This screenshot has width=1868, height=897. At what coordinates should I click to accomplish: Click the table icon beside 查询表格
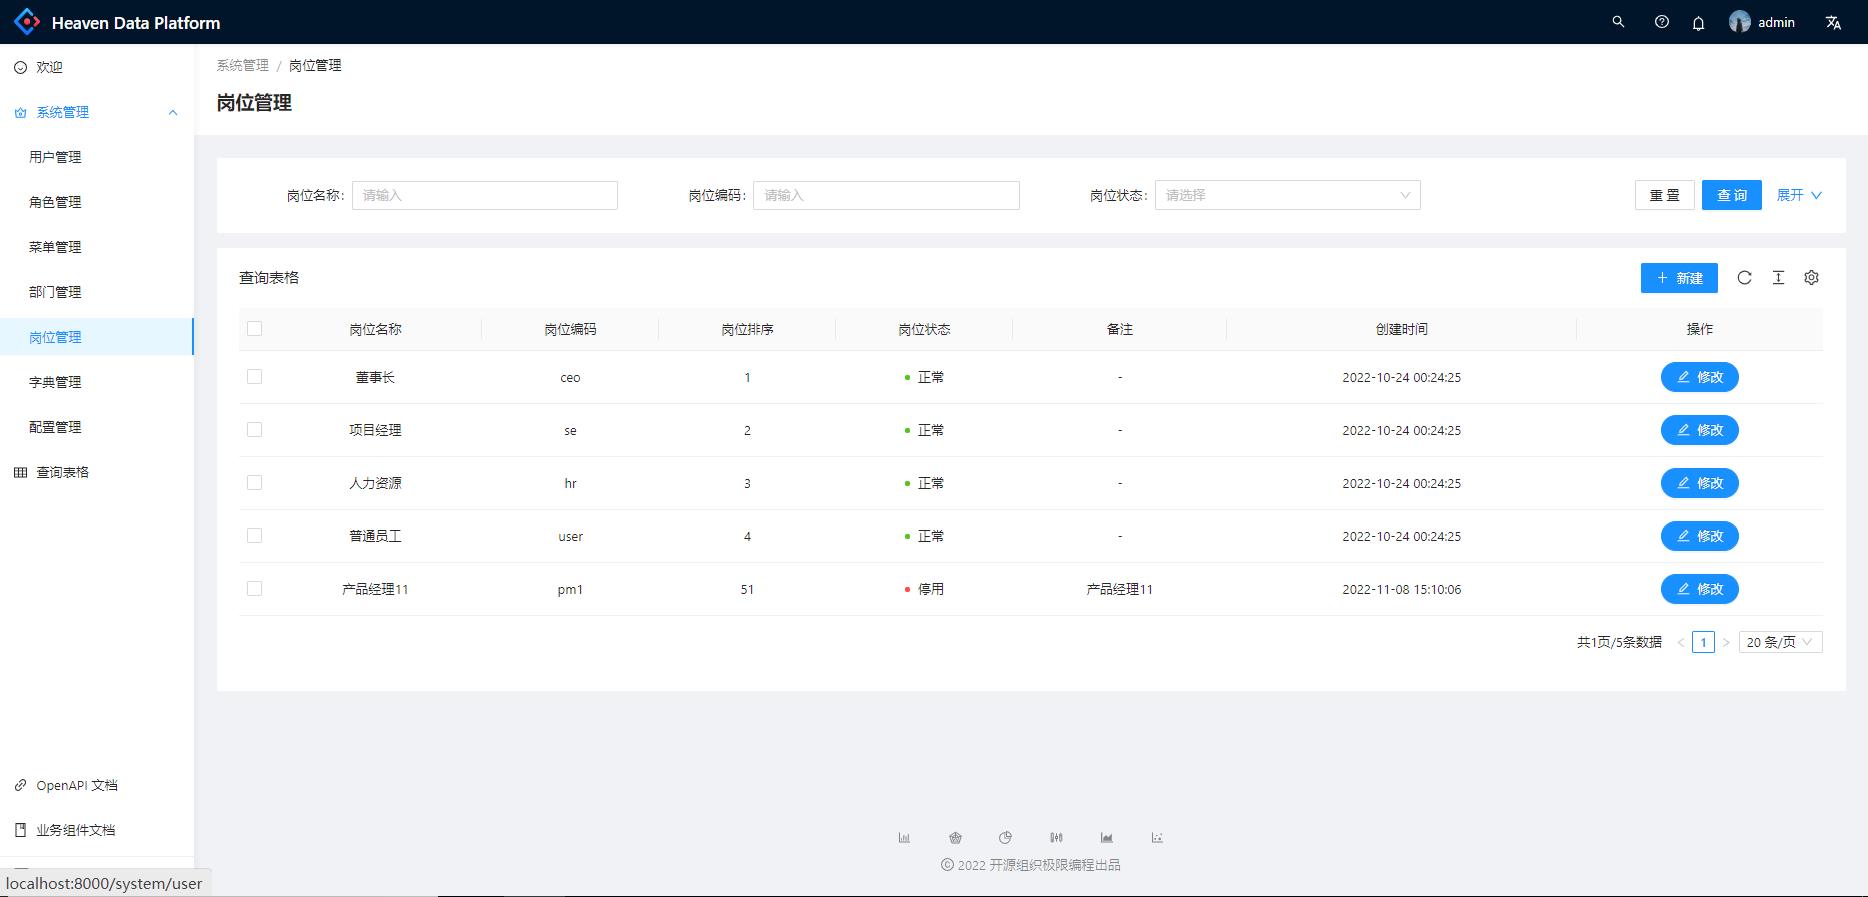pyautogui.click(x=20, y=472)
